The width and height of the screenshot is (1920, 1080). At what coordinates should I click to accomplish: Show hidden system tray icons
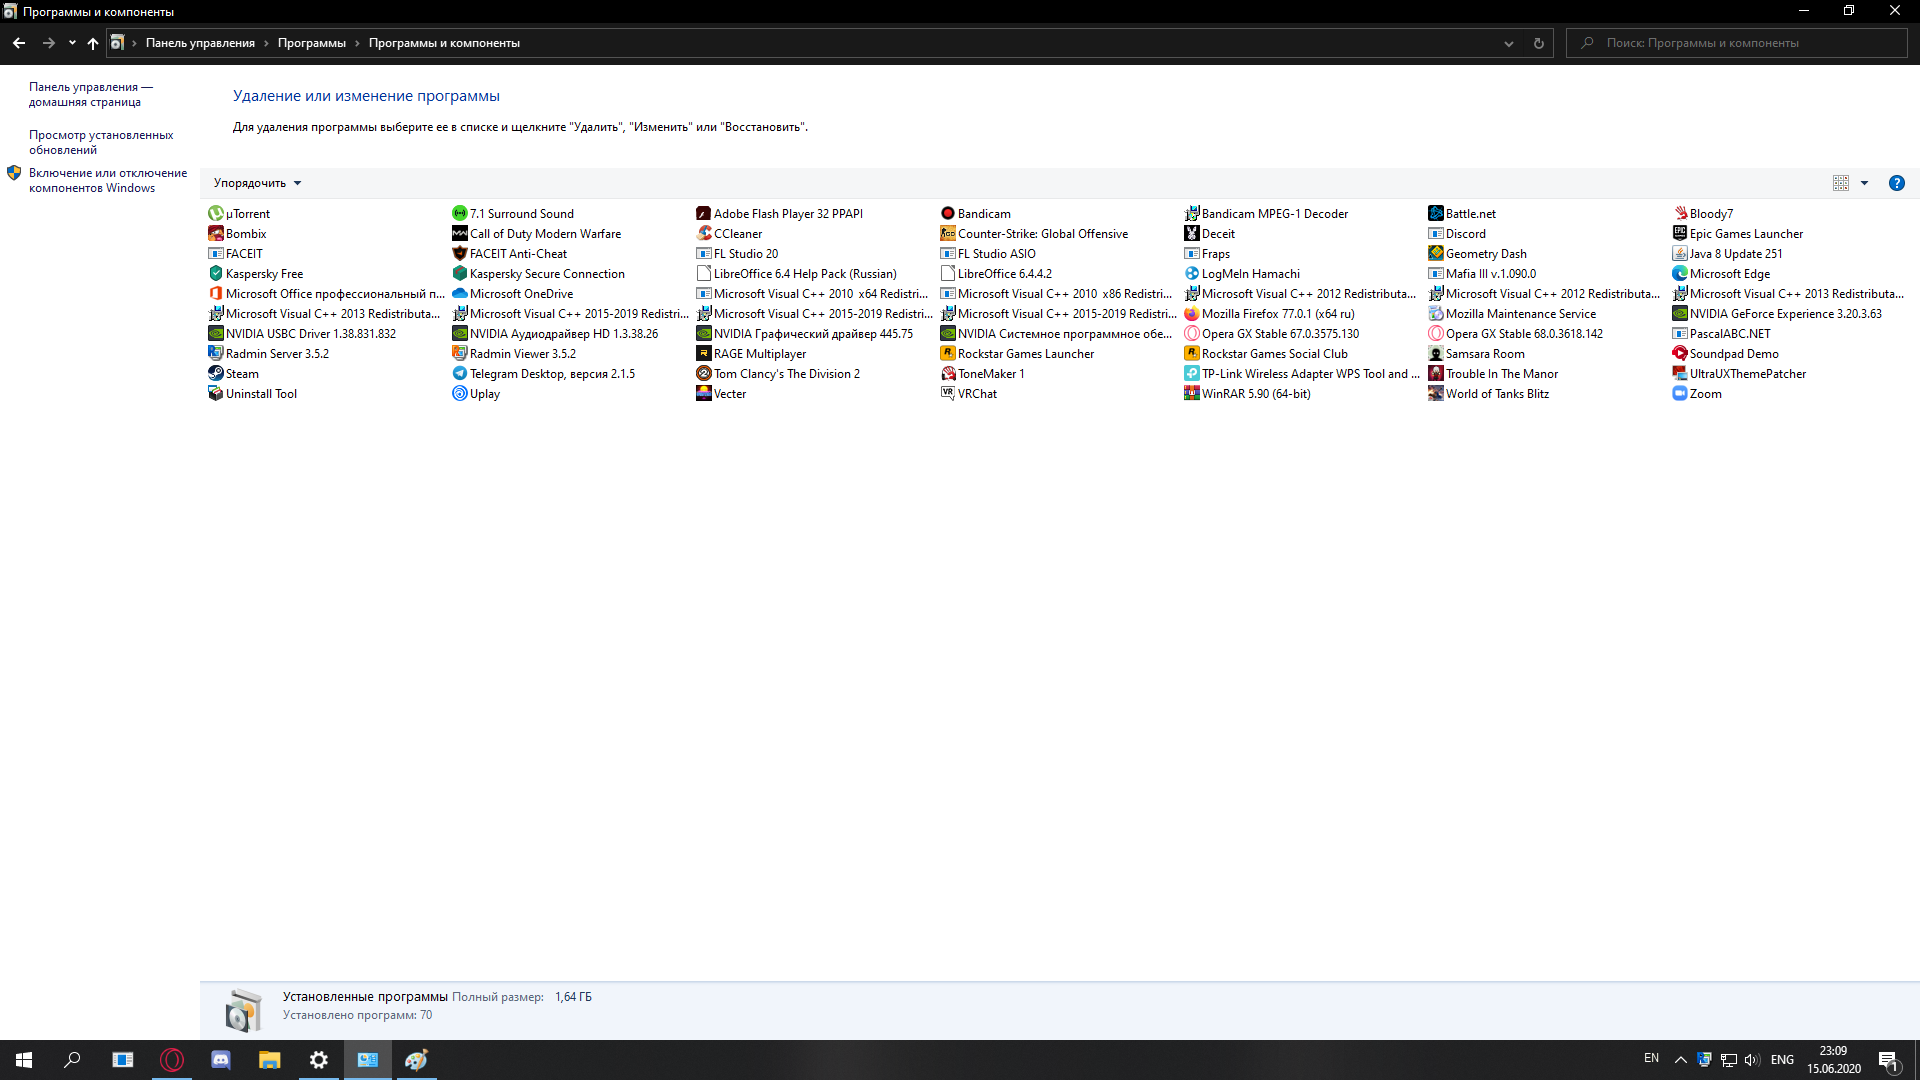1680,1060
